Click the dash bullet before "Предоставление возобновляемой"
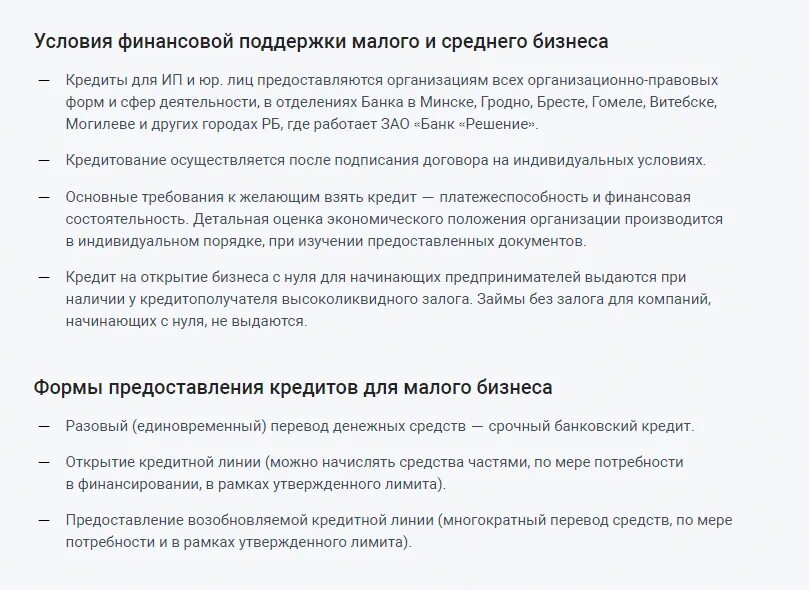 pos(43,521)
